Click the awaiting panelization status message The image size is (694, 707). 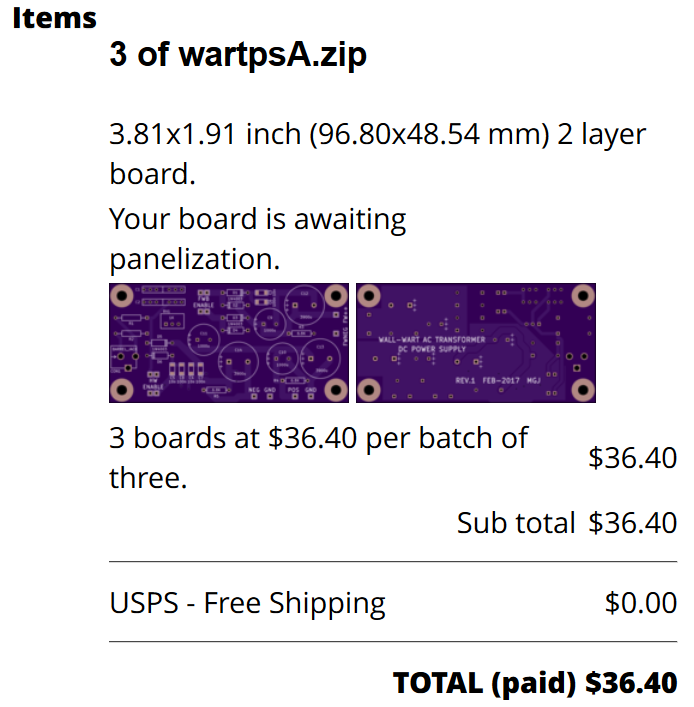[x=257, y=239]
